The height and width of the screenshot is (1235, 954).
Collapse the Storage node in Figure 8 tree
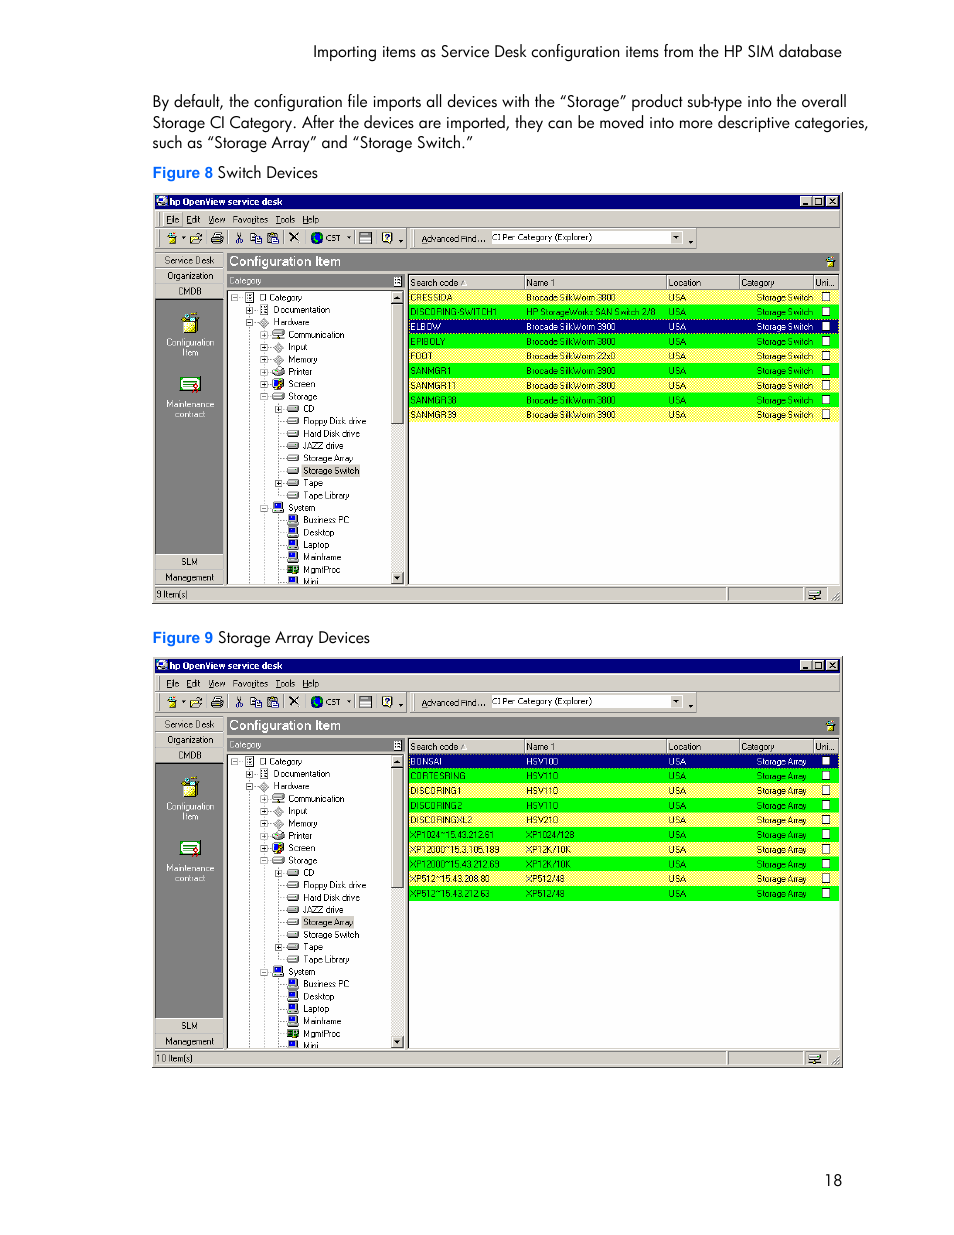pyautogui.click(x=264, y=396)
